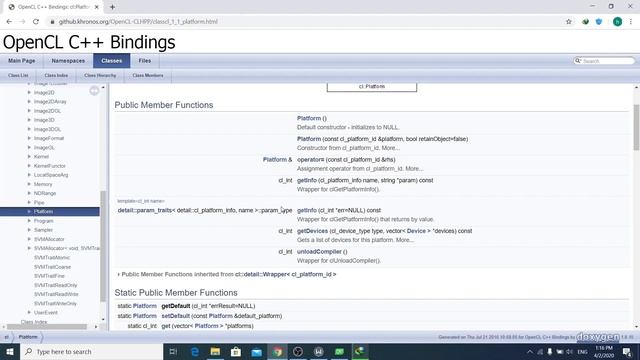Launch Microsoft Edge from the taskbar

(195, 351)
